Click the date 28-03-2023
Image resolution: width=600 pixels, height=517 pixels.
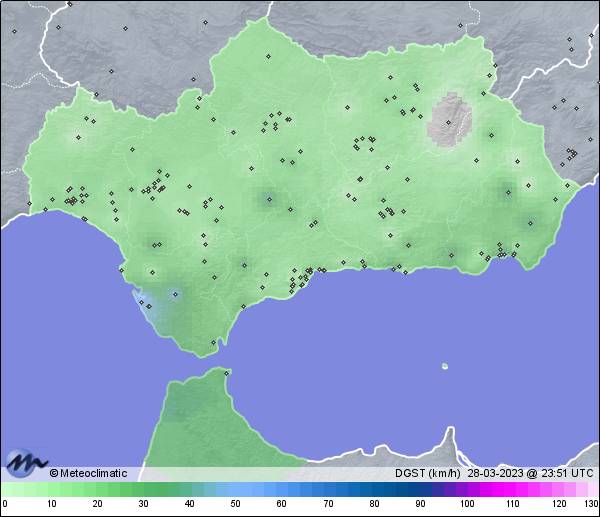[495, 473]
